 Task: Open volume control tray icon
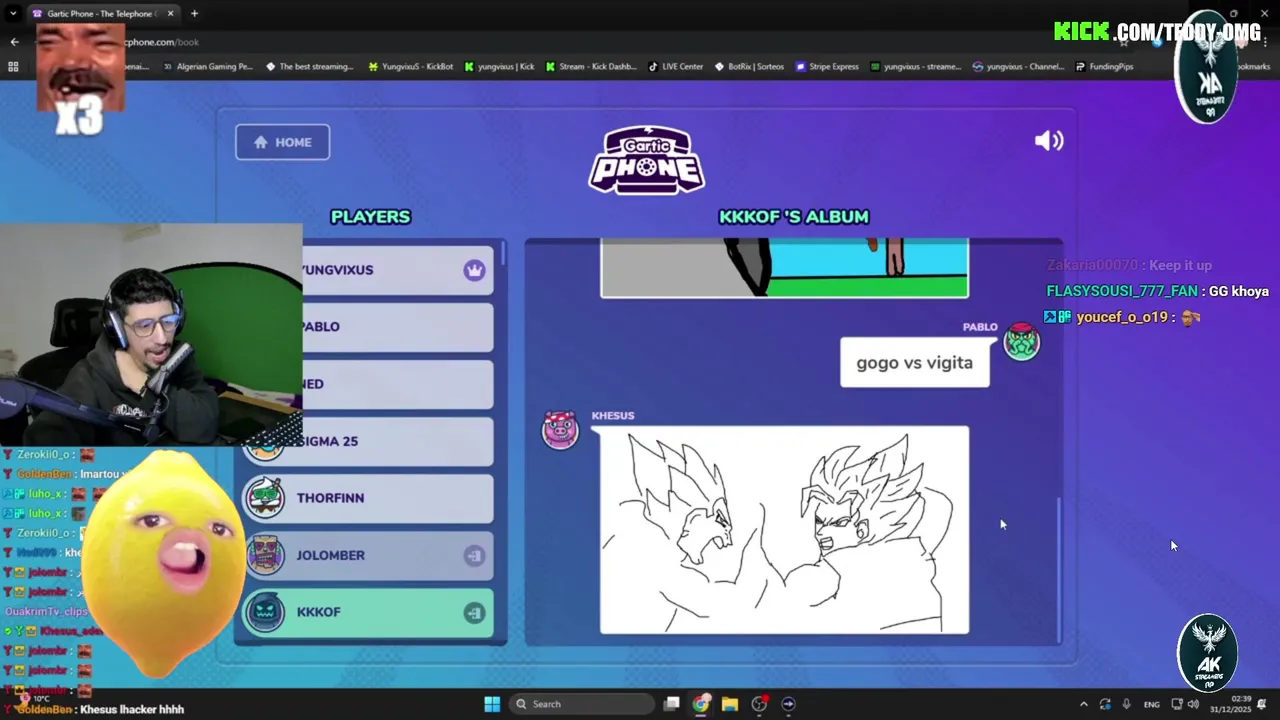[x=1193, y=704]
